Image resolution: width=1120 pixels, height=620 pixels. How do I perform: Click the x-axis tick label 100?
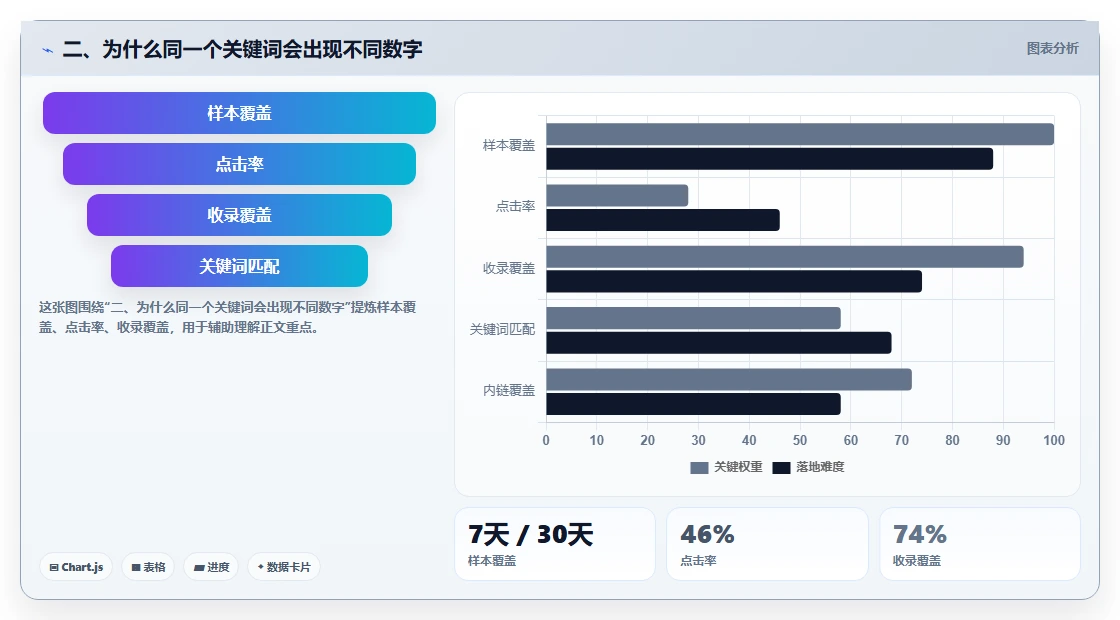tap(1054, 441)
